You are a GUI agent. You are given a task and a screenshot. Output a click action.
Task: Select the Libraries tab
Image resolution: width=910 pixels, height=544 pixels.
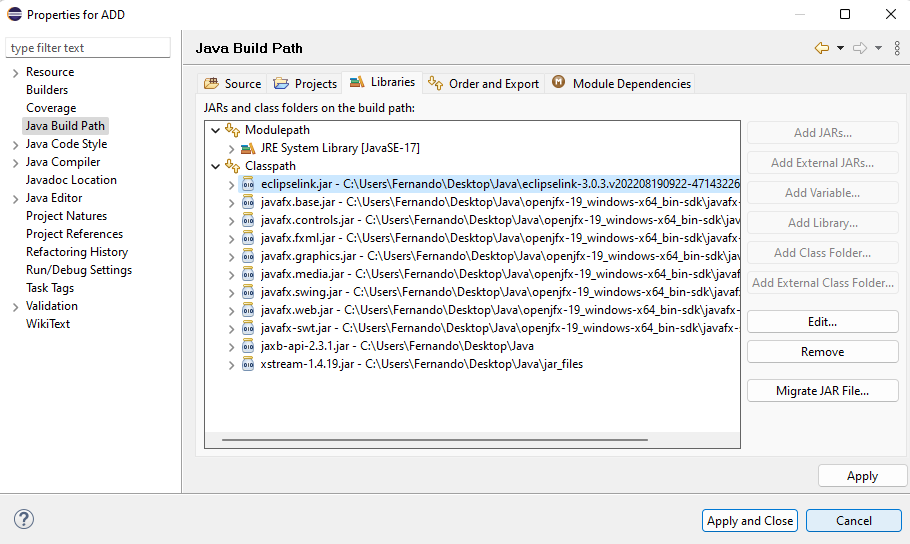pos(382,82)
